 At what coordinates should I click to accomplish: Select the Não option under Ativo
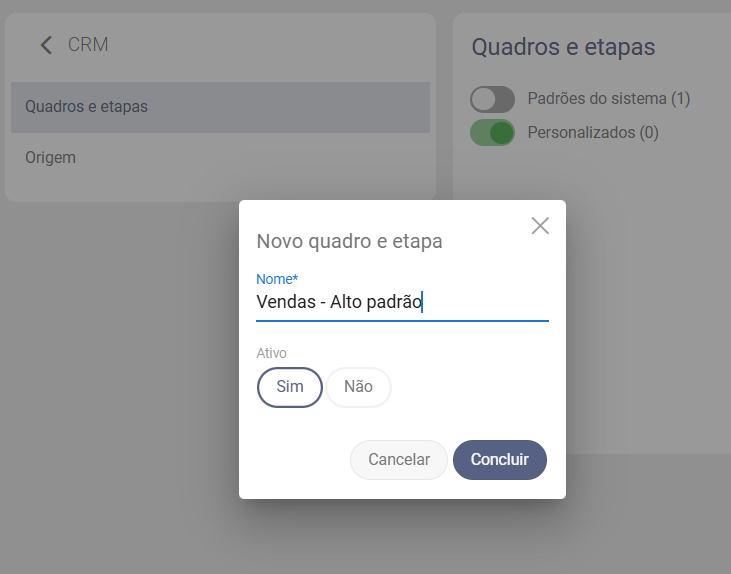click(358, 387)
